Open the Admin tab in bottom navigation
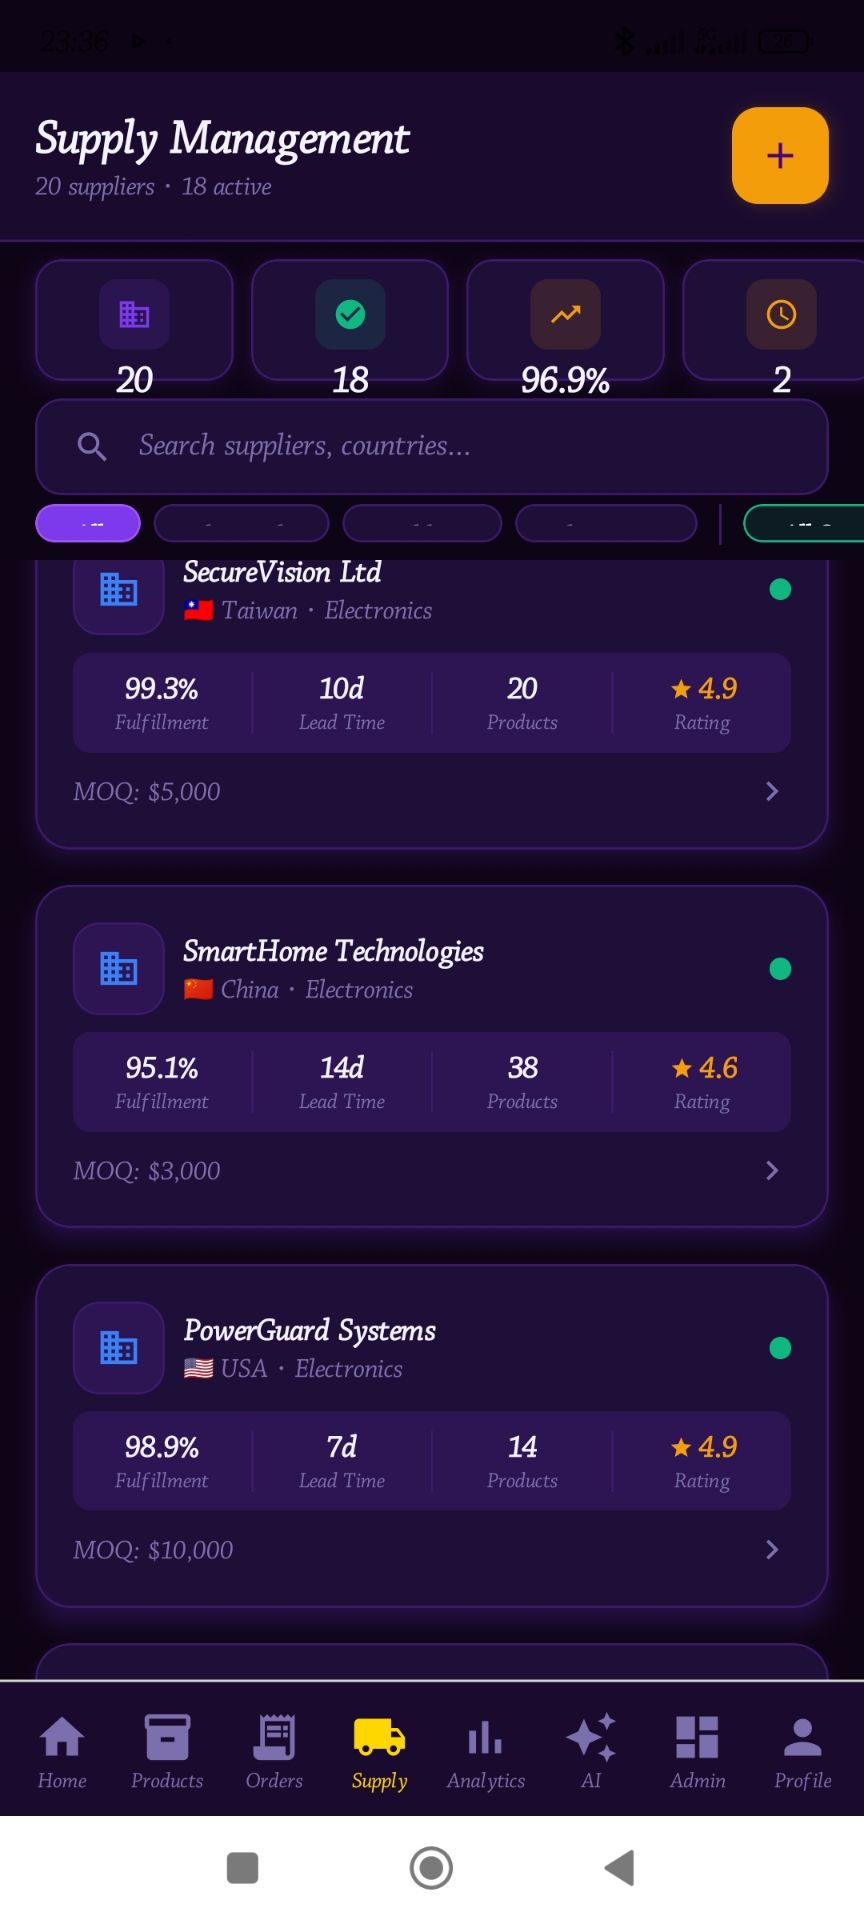Screen dimensions: 864x1920 click(697, 1750)
